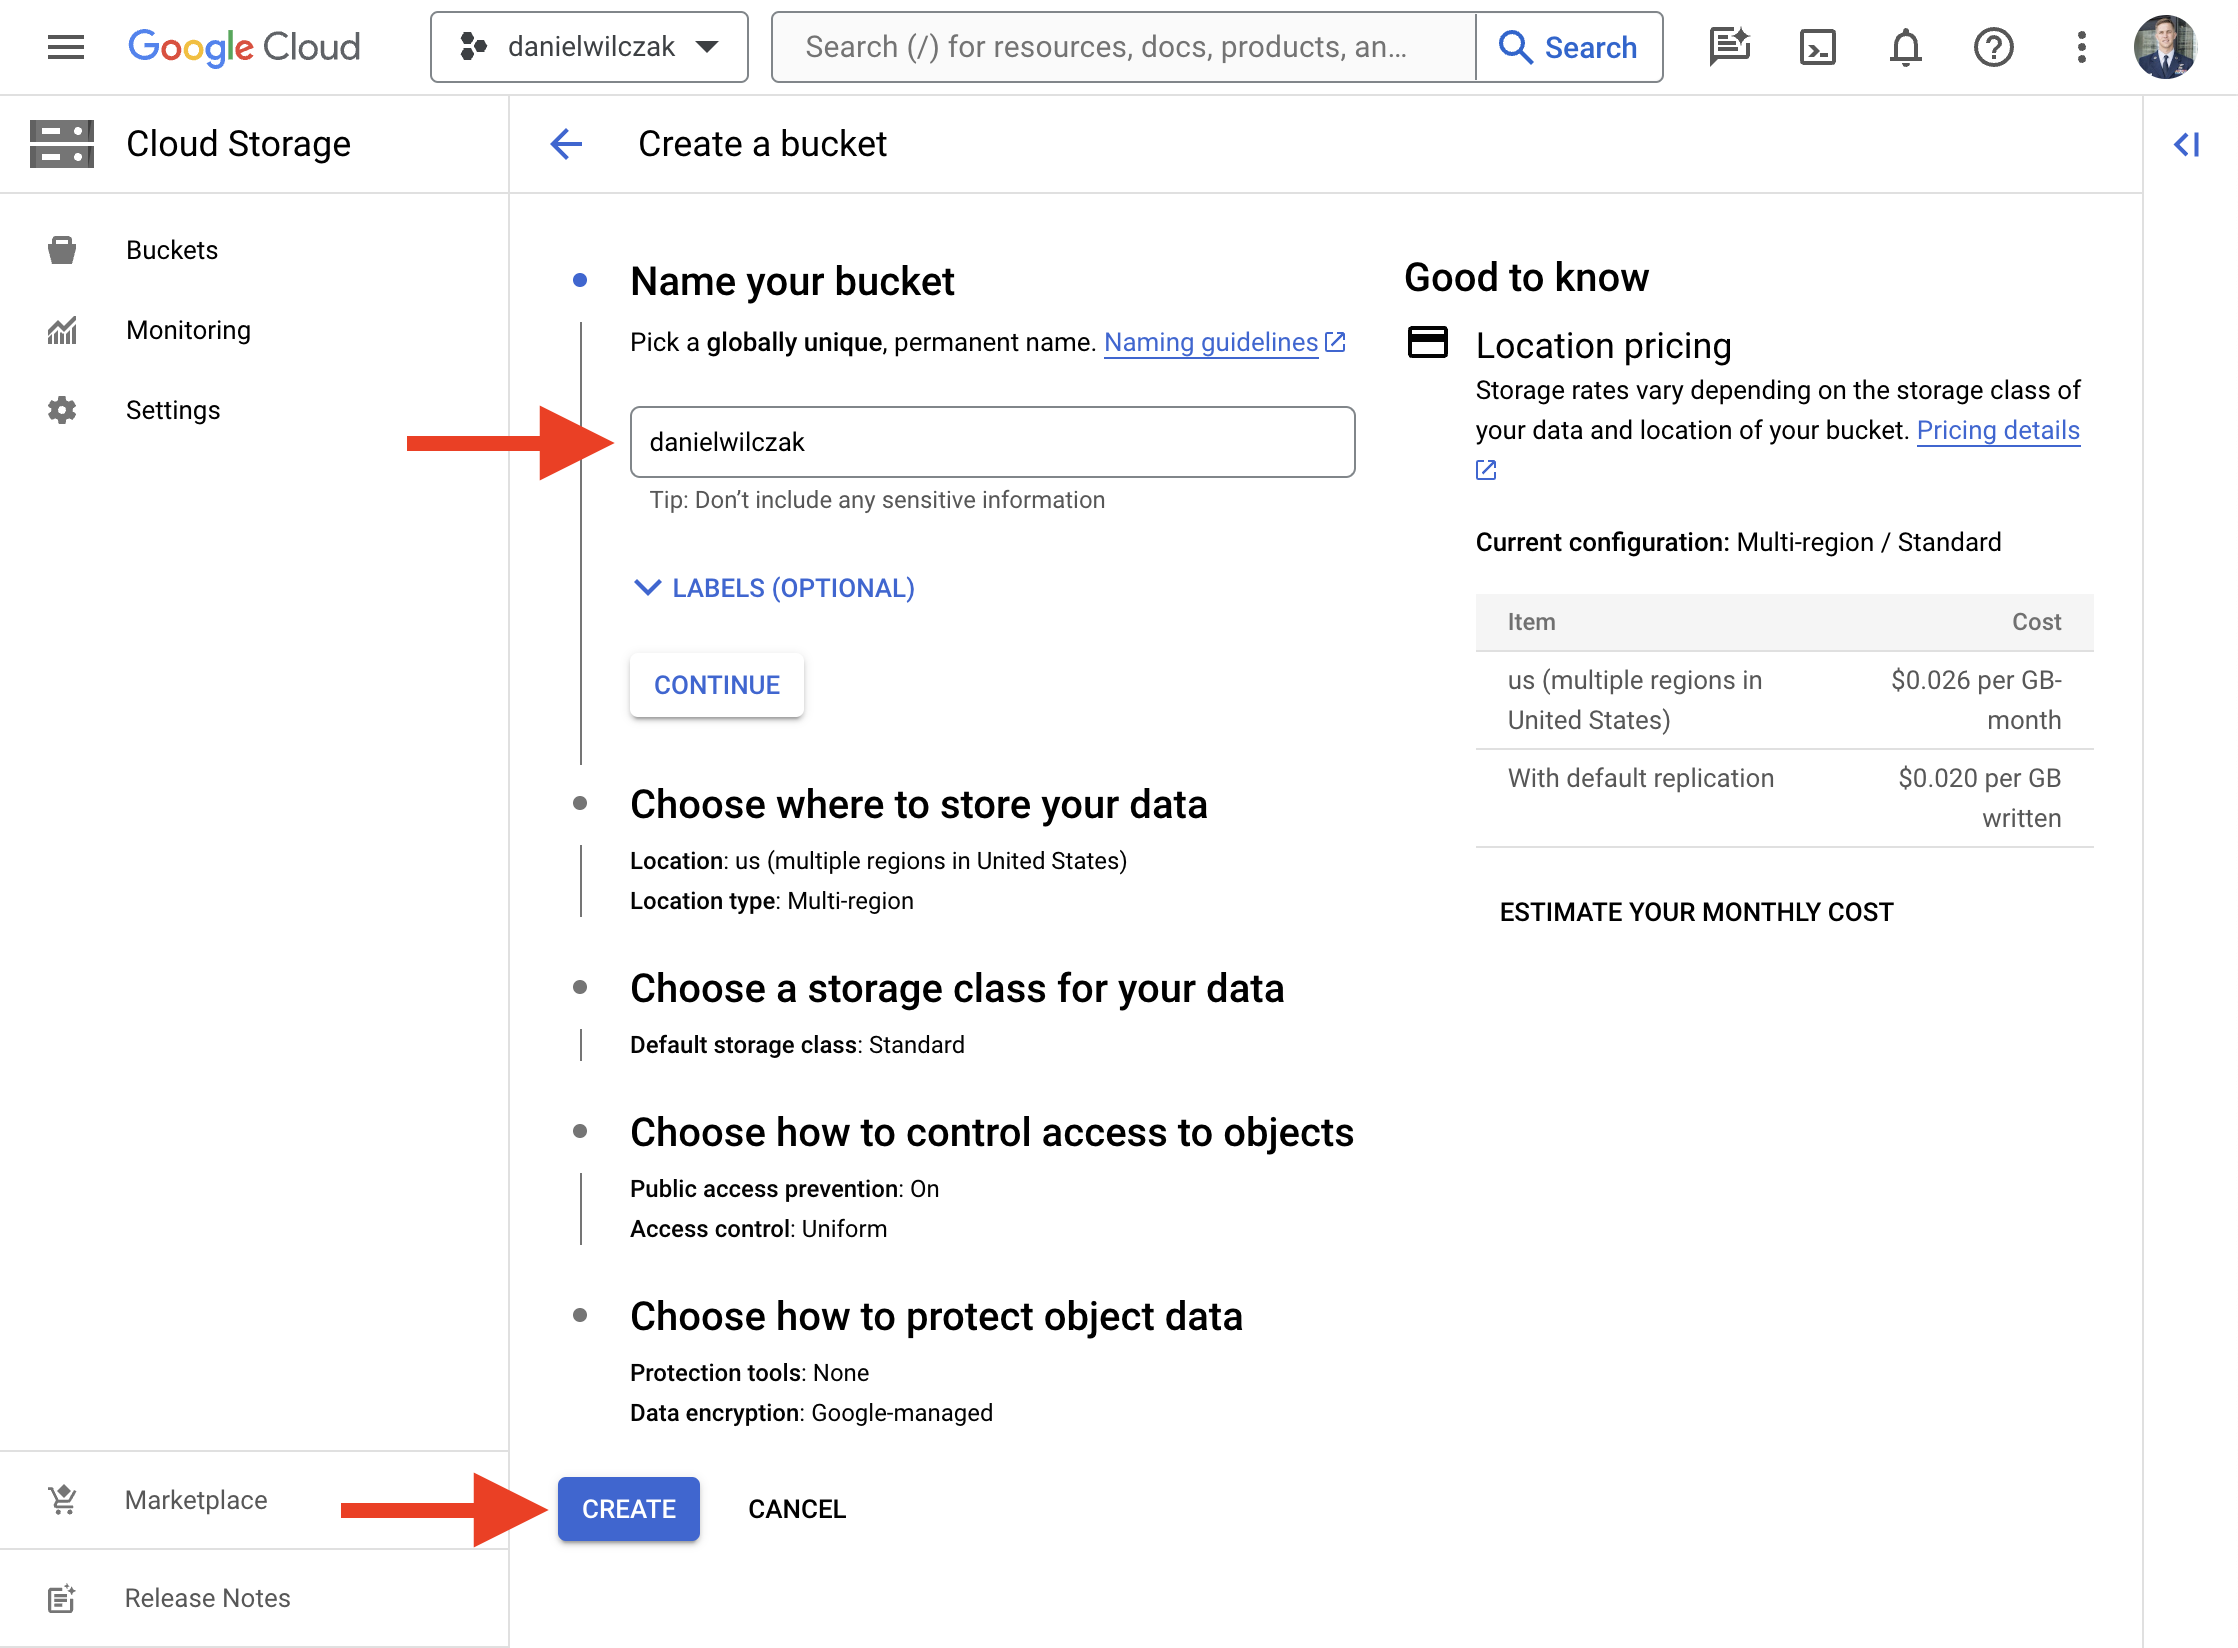Open the Pricing details link
The height and width of the screenshot is (1648, 2238).
(1998, 430)
